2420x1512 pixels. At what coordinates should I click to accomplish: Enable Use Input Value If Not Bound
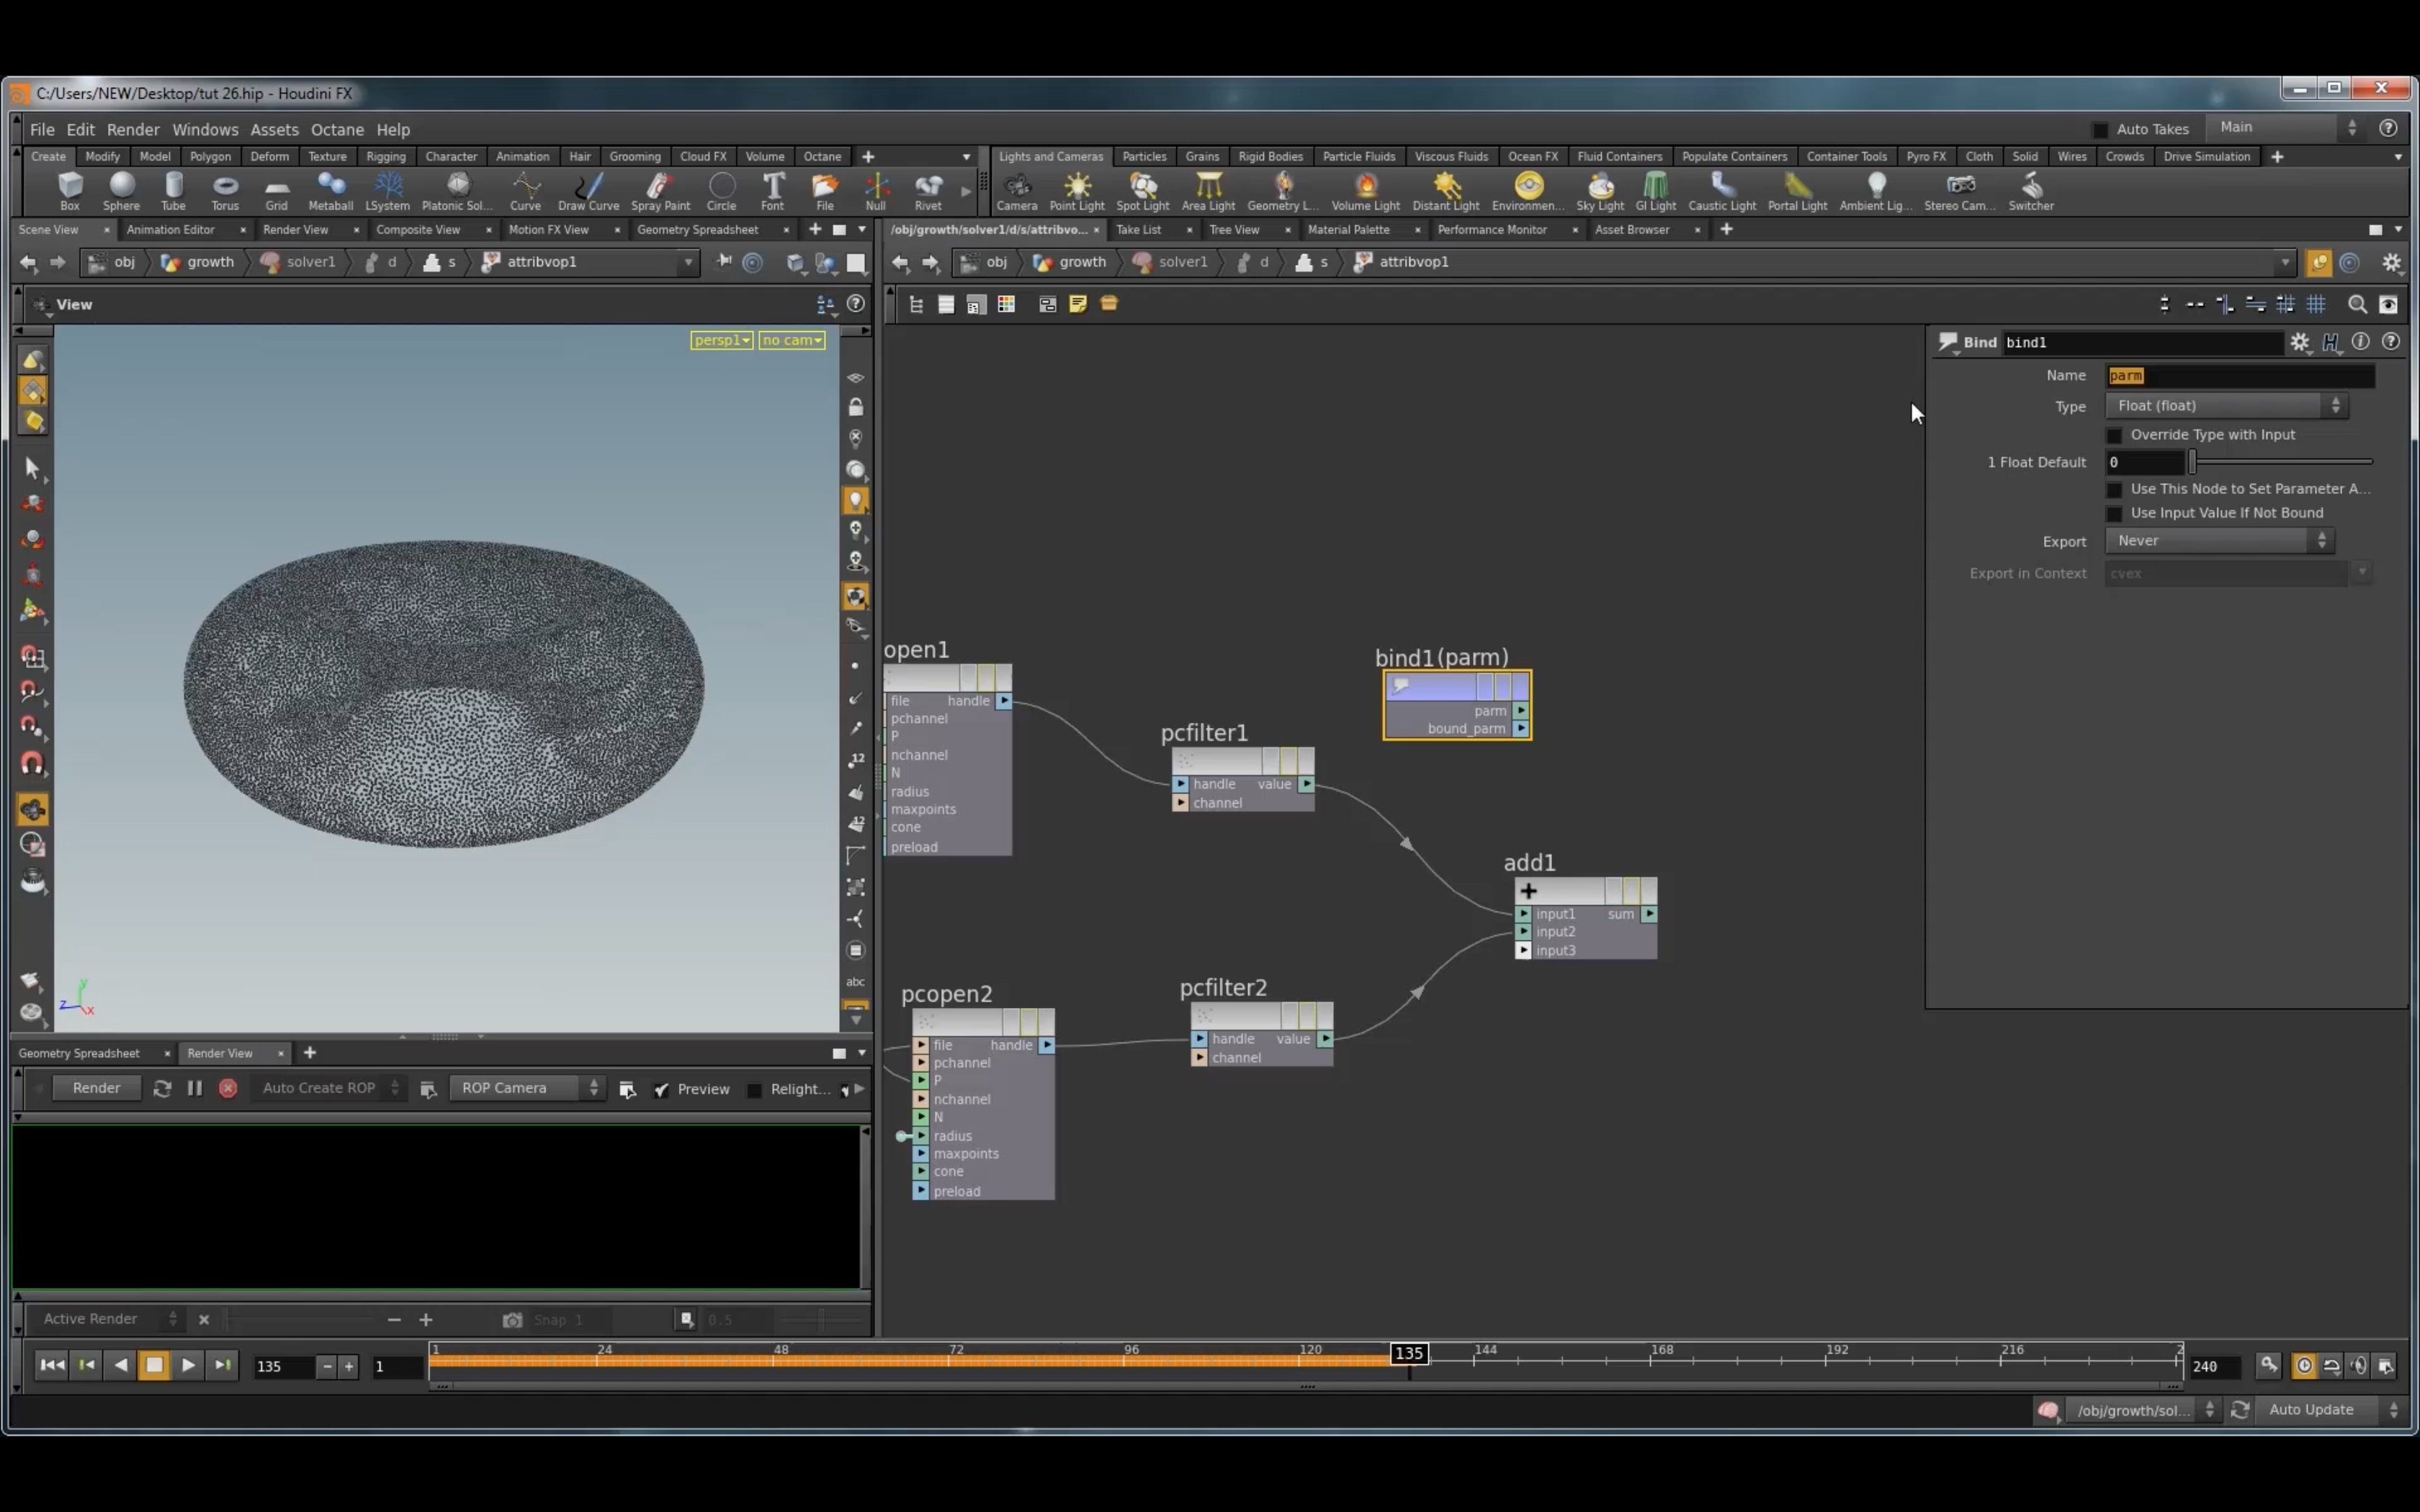(x=2114, y=513)
